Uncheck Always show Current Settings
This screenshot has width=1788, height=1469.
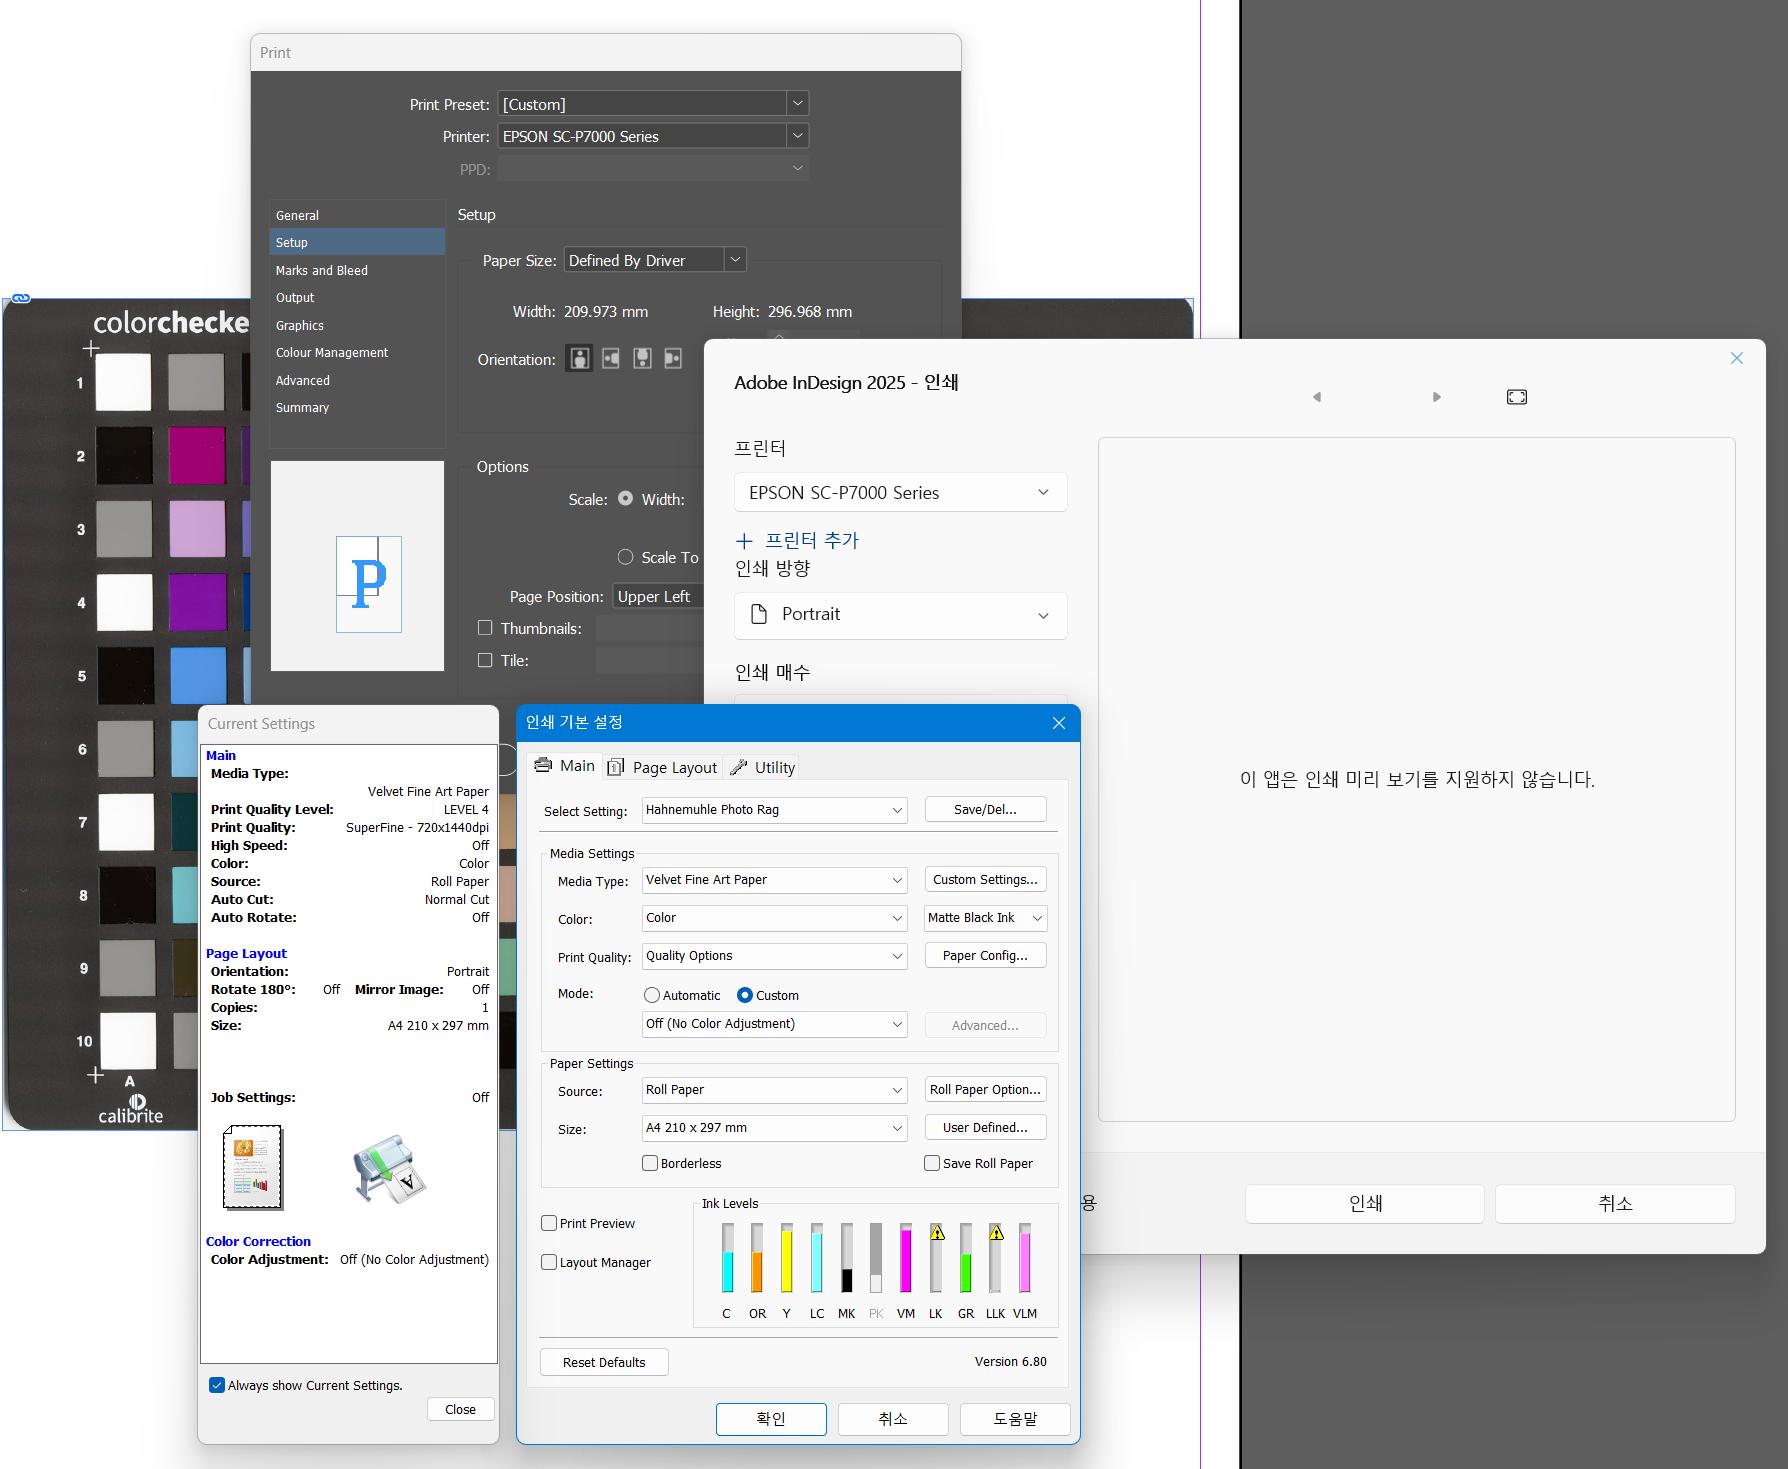[x=216, y=1385]
